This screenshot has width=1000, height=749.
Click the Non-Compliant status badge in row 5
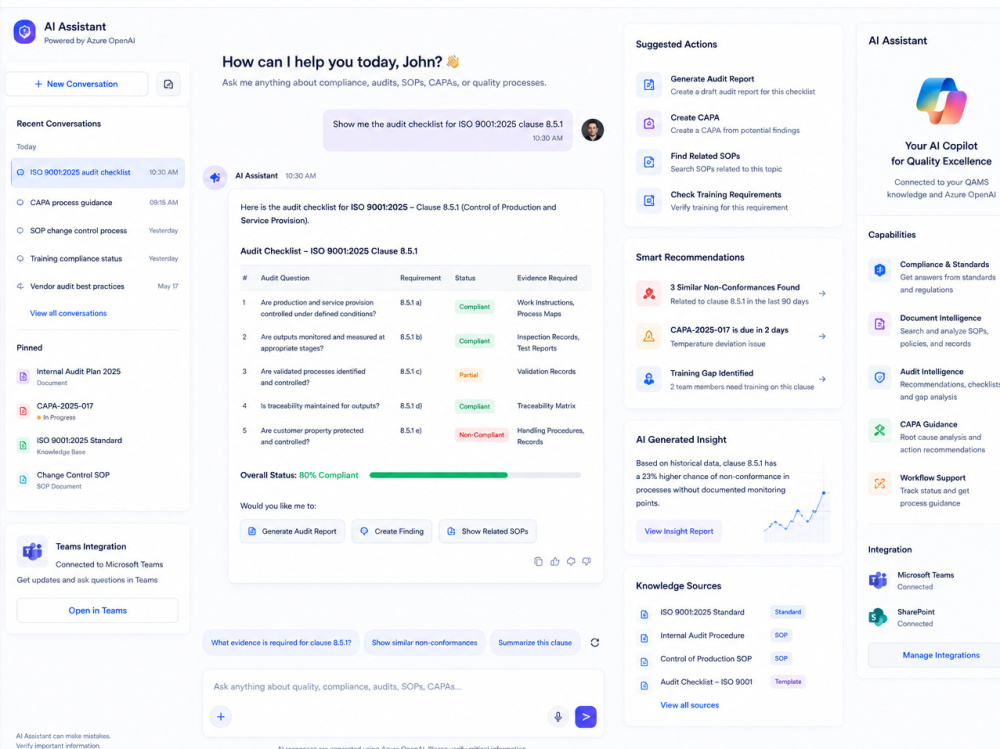coord(482,435)
